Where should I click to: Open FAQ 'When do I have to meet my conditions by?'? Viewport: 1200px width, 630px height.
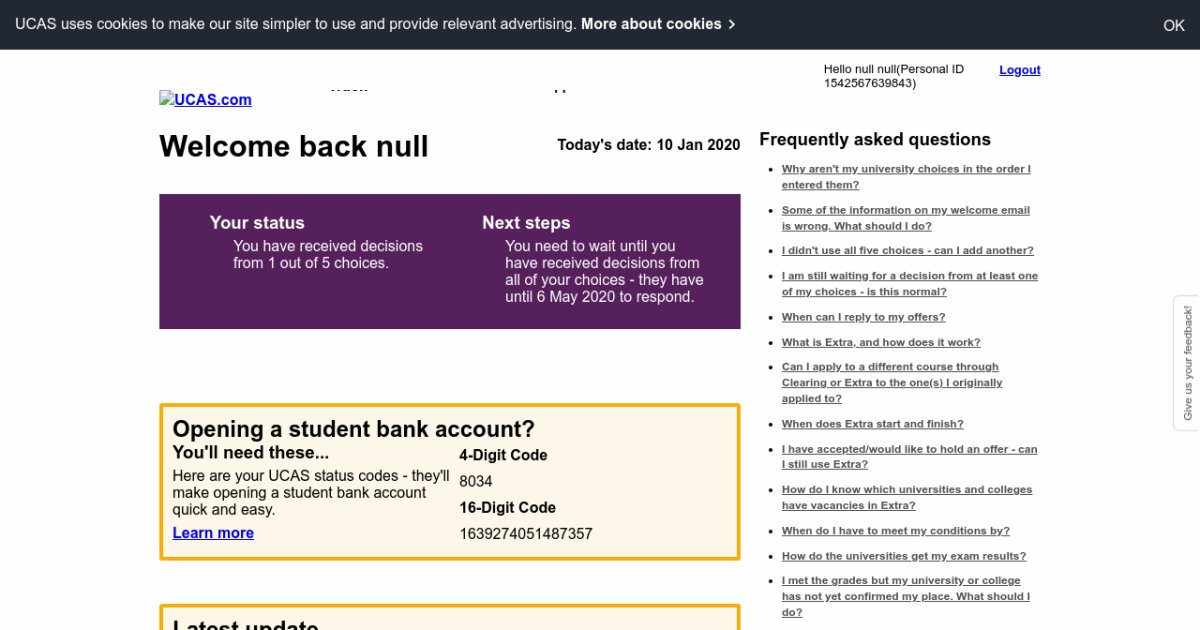895,531
